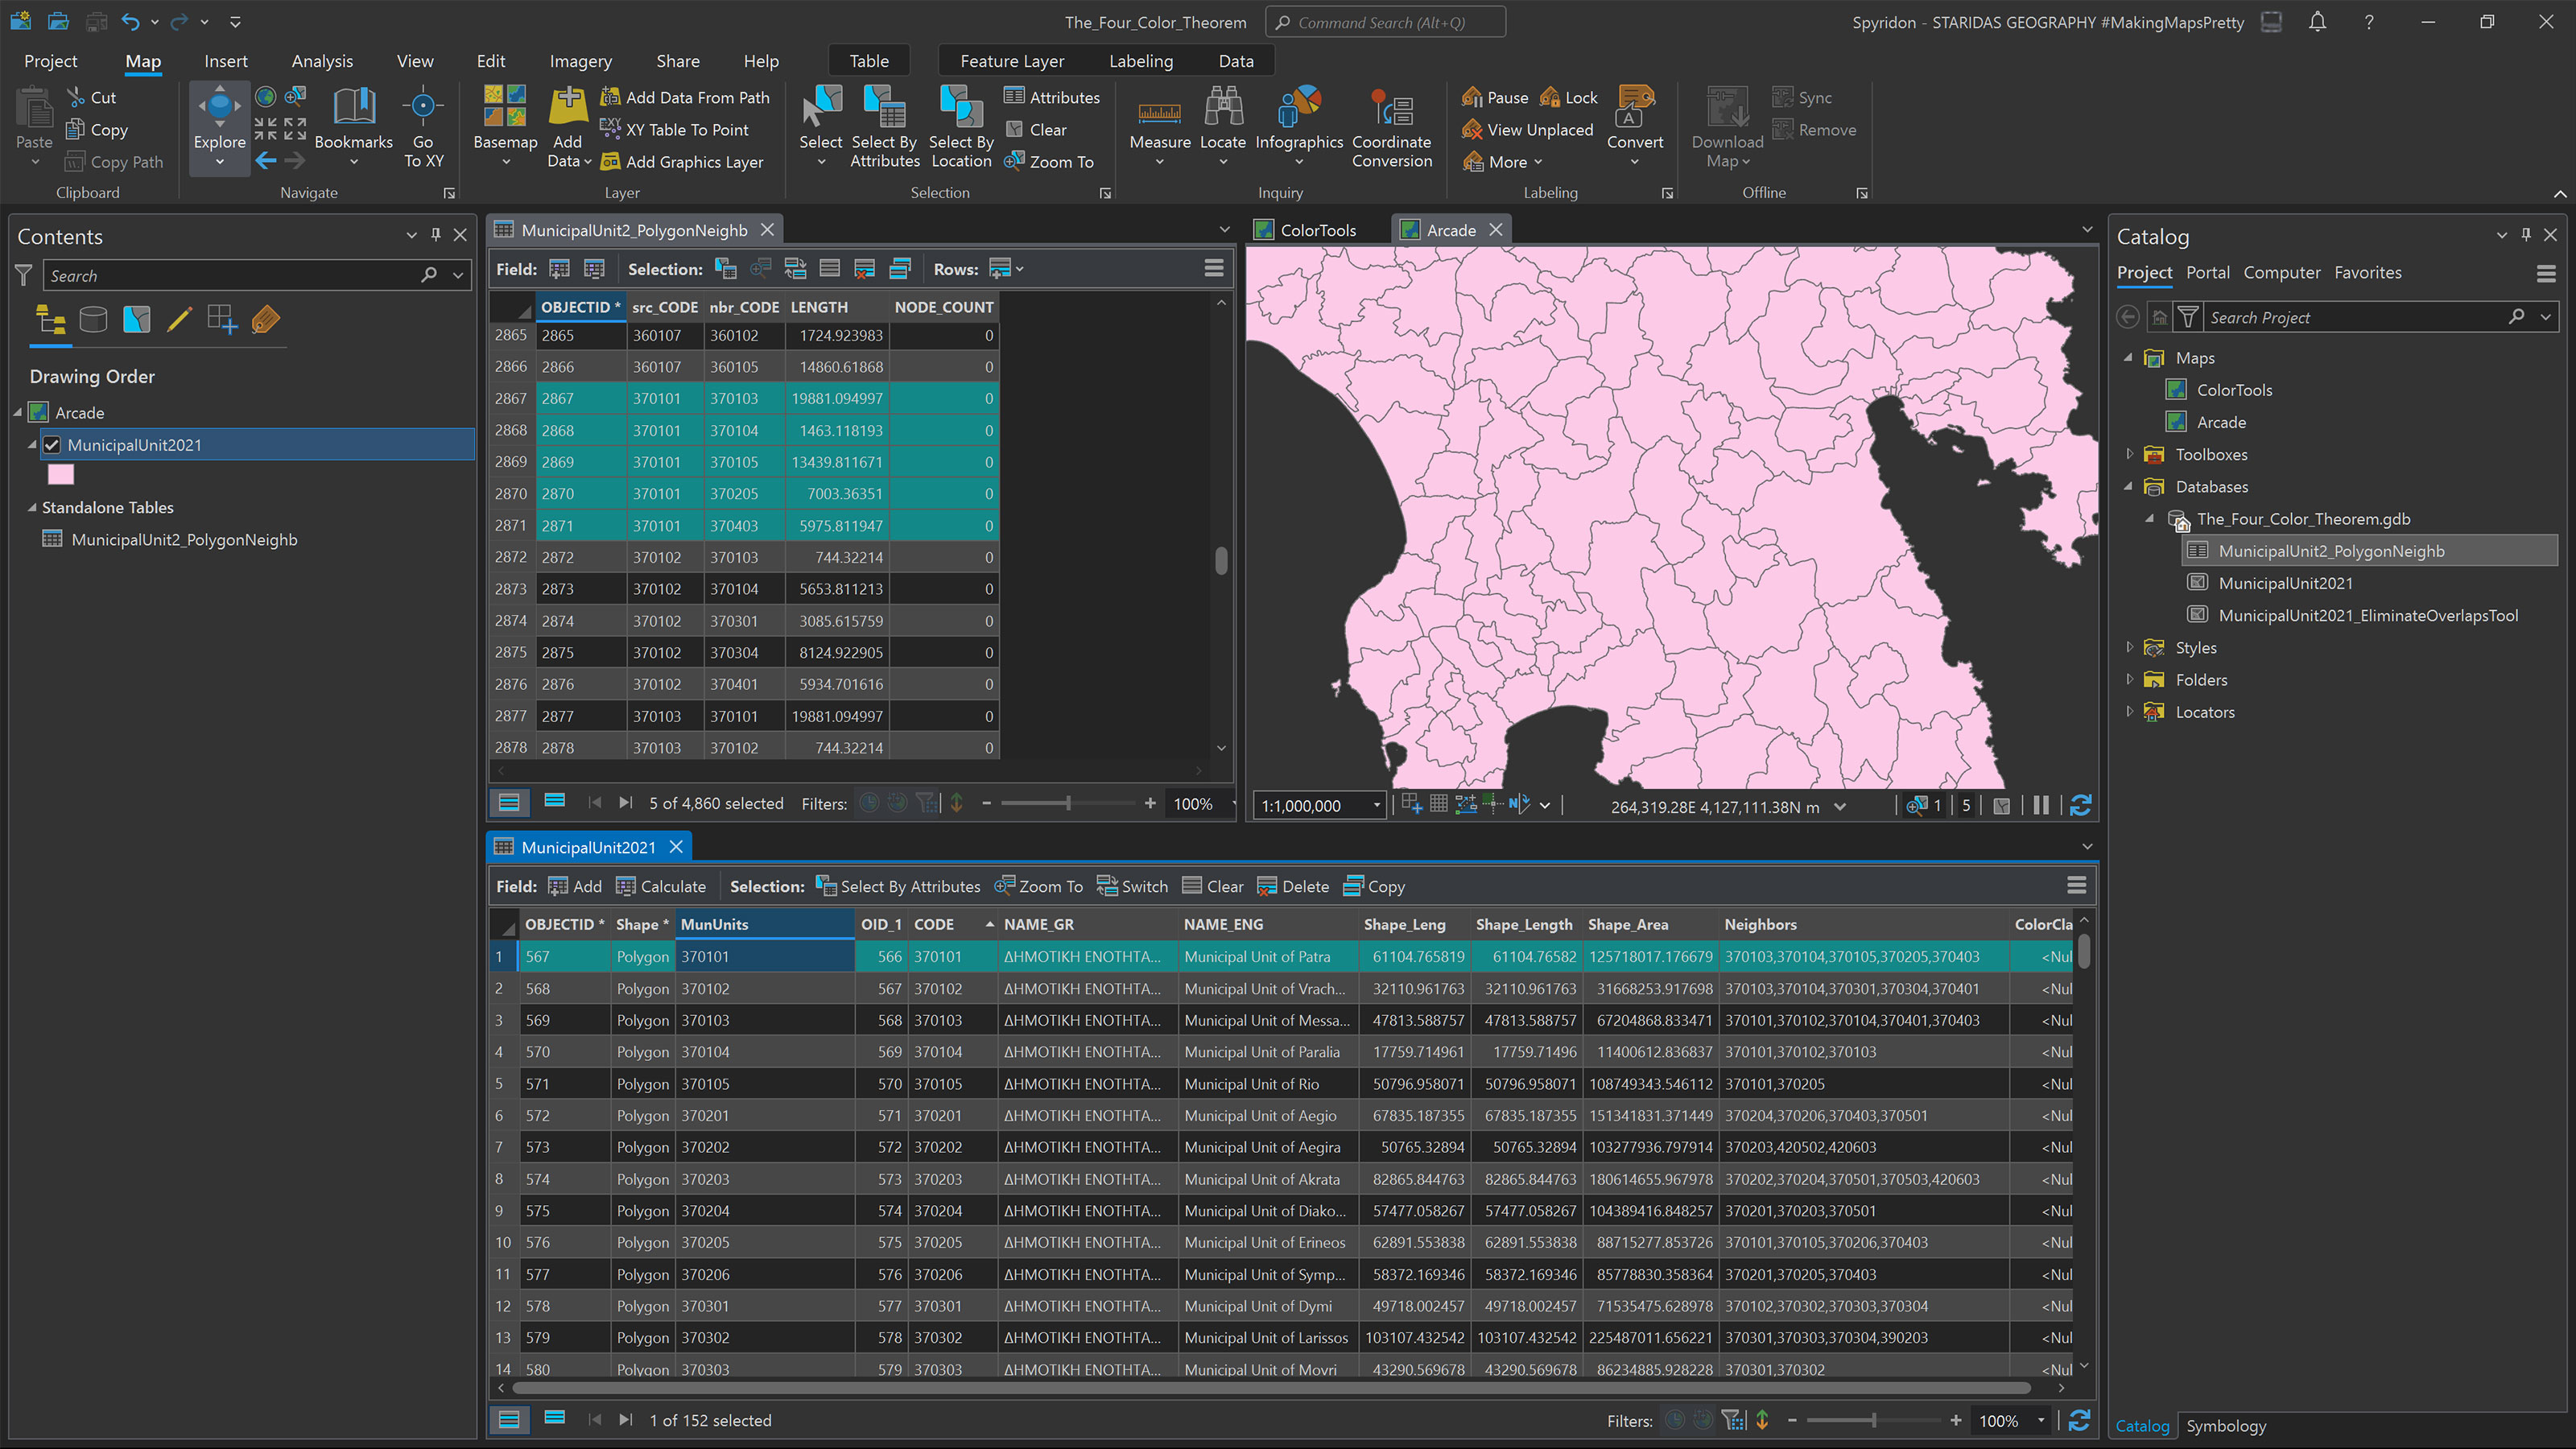Open the Select By Location tool

(x=960, y=125)
